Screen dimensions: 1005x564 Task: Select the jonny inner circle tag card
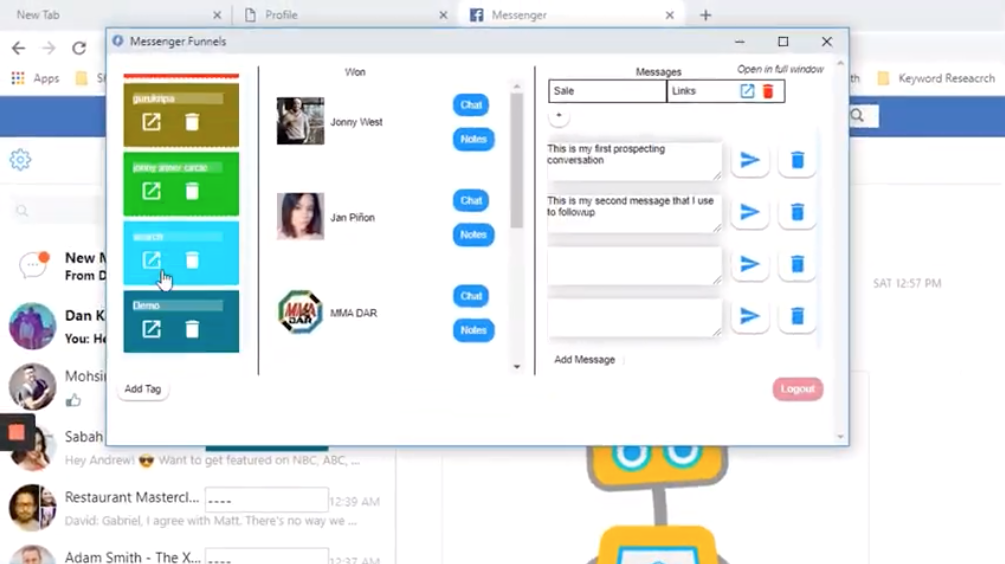click(181, 183)
